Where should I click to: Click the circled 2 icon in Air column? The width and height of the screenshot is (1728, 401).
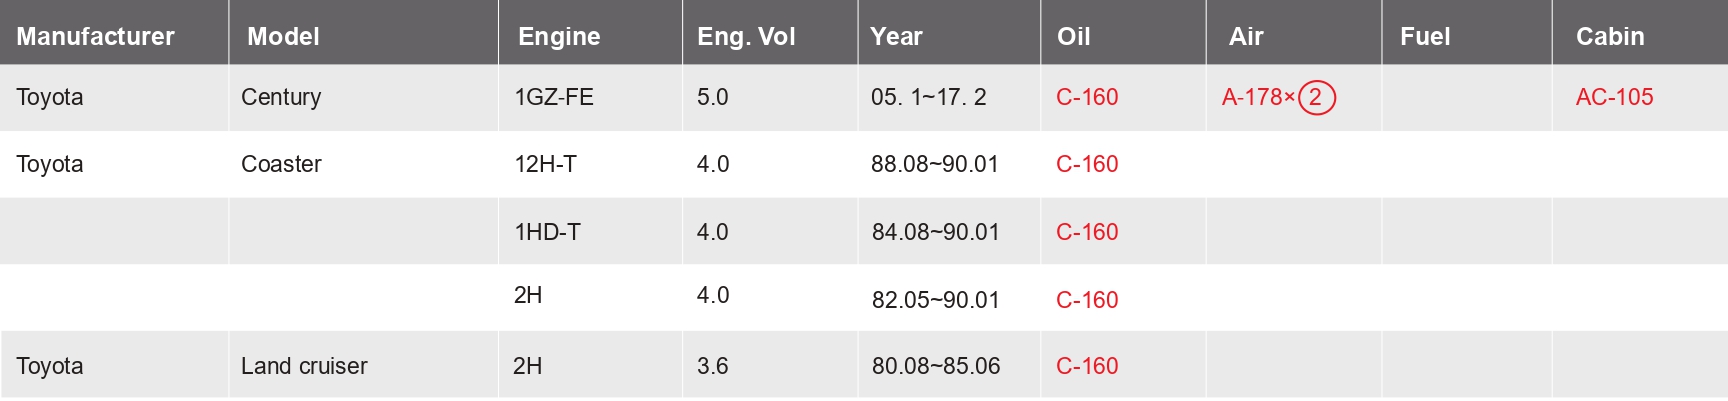coord(1316,97)
